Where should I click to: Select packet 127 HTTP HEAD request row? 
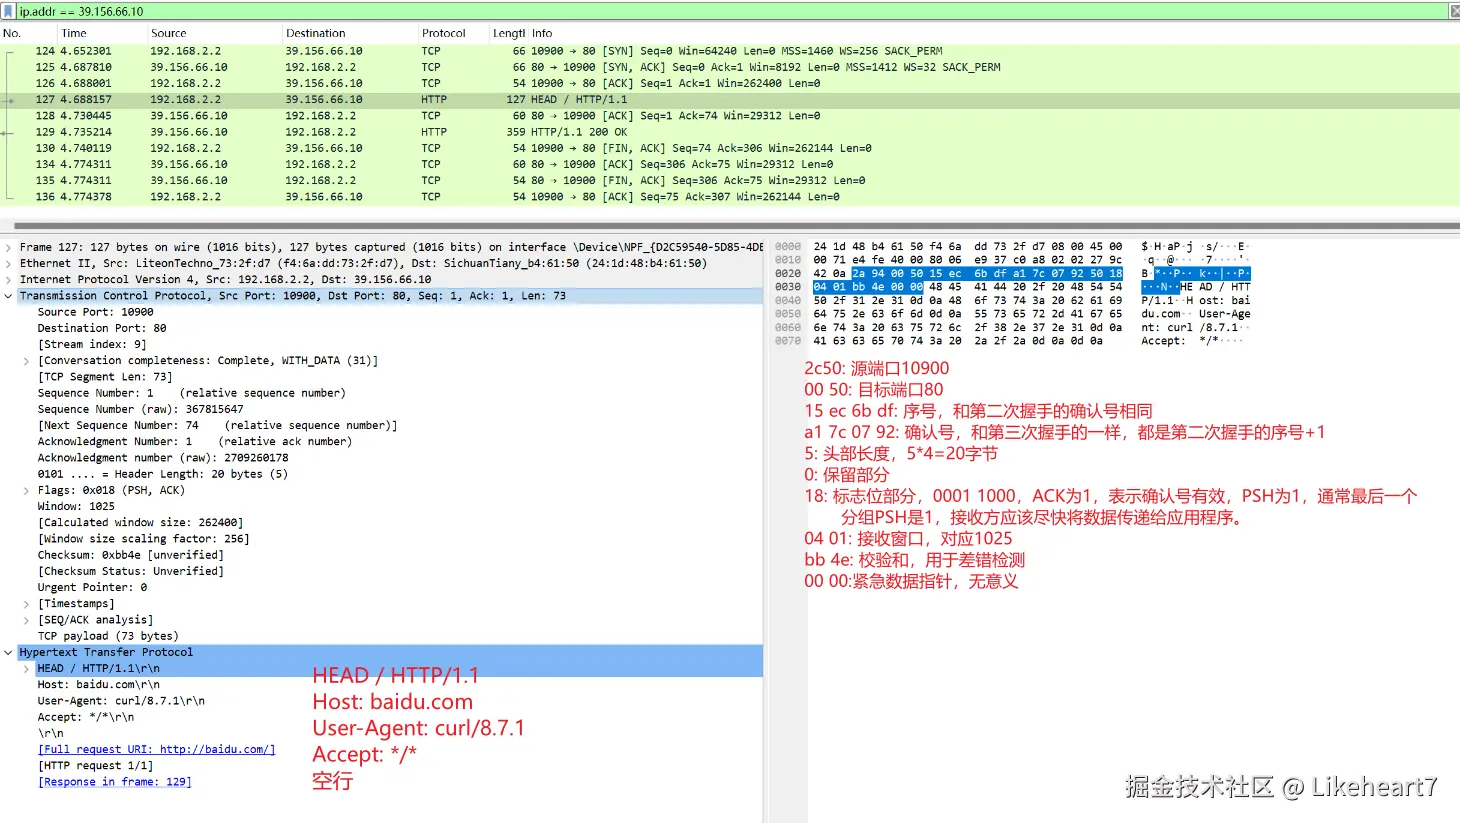coord(730,100)
